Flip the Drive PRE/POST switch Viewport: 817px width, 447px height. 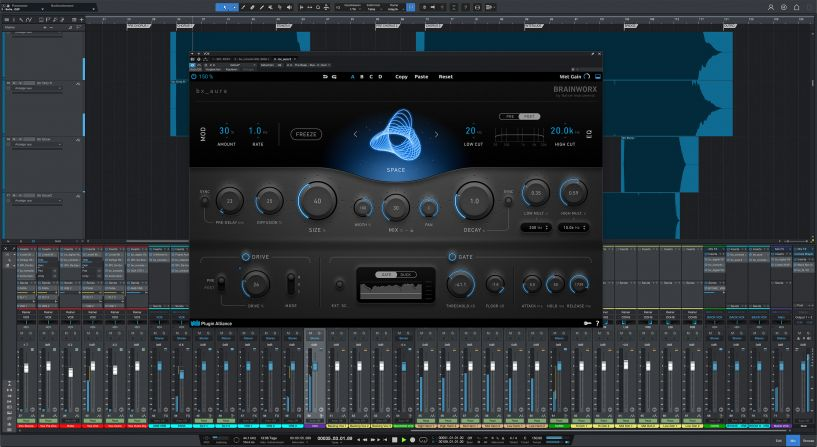(x=221, y=283)
